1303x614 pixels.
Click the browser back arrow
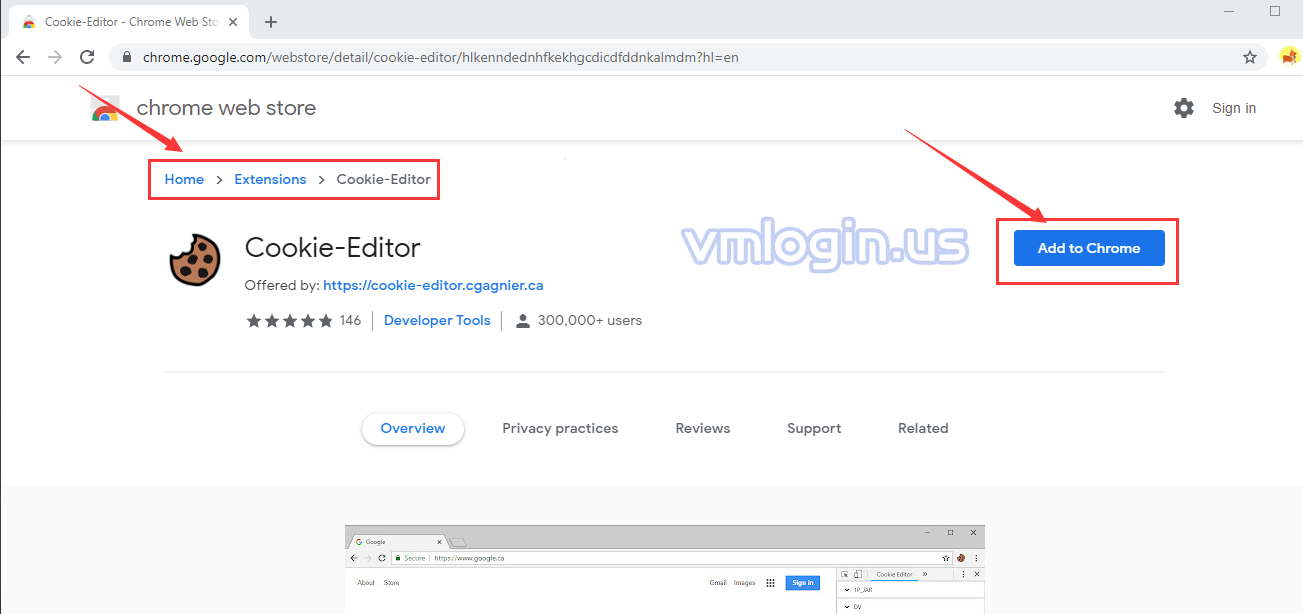pyautogui.click(x=23, y=57)
